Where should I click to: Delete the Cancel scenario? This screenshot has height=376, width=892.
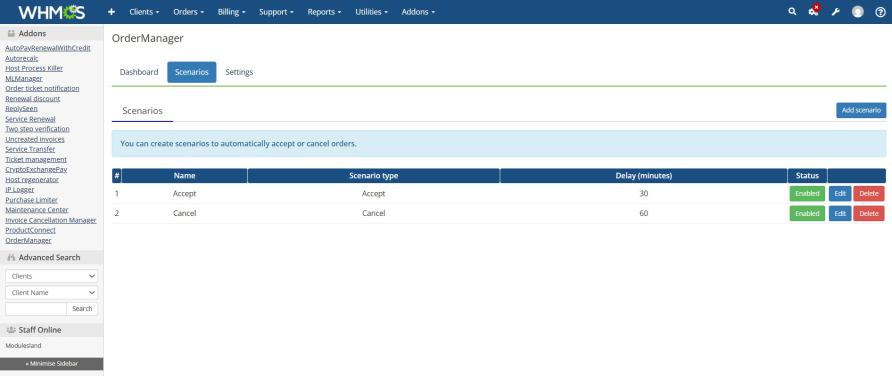point(869,213)
